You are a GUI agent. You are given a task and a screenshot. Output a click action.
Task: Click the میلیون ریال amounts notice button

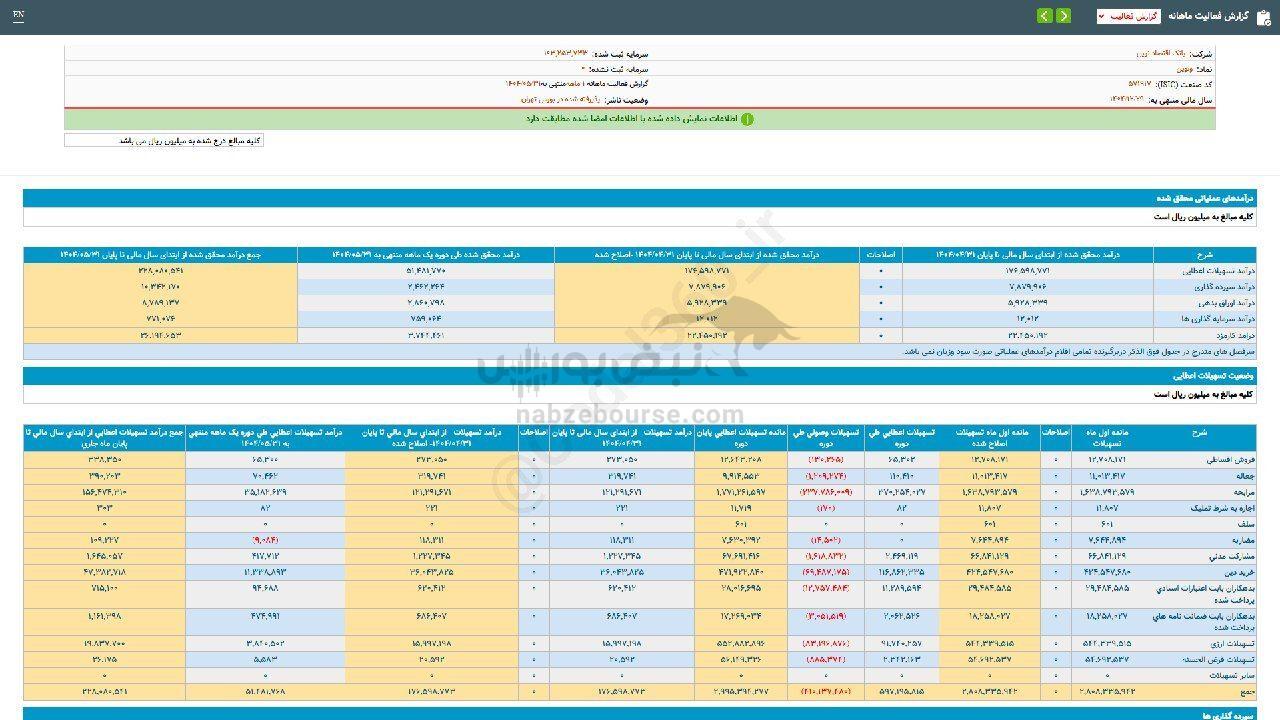point(165,140)
